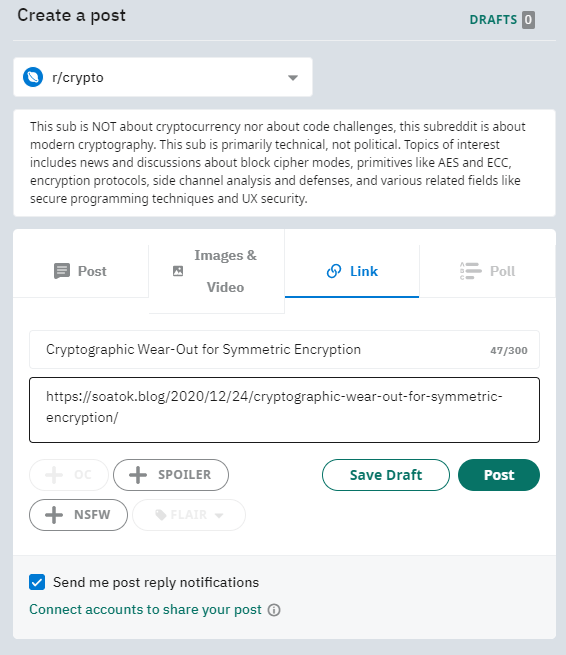Click the Post tab text-document icon
This screenshot has width=566, height=655.
coord(62,271)
